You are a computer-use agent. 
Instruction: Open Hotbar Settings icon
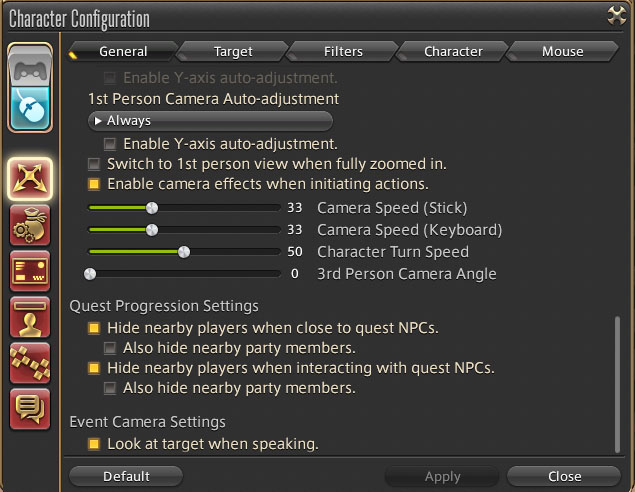click(x=30, y=362)
